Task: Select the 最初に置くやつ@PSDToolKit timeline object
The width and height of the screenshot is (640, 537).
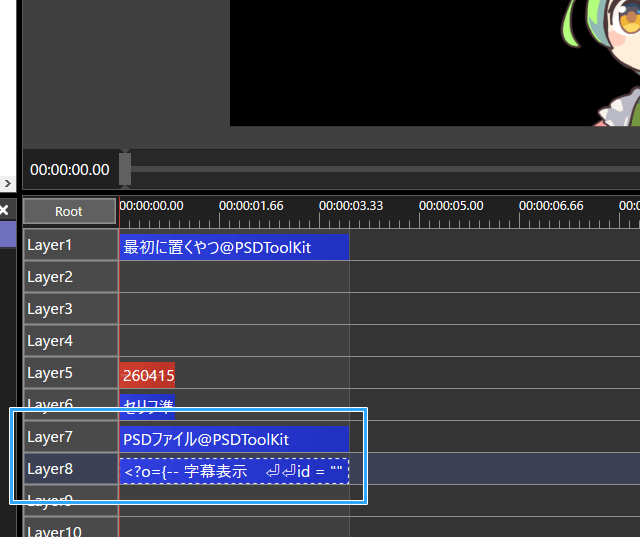Action: (x=233, y=246)
